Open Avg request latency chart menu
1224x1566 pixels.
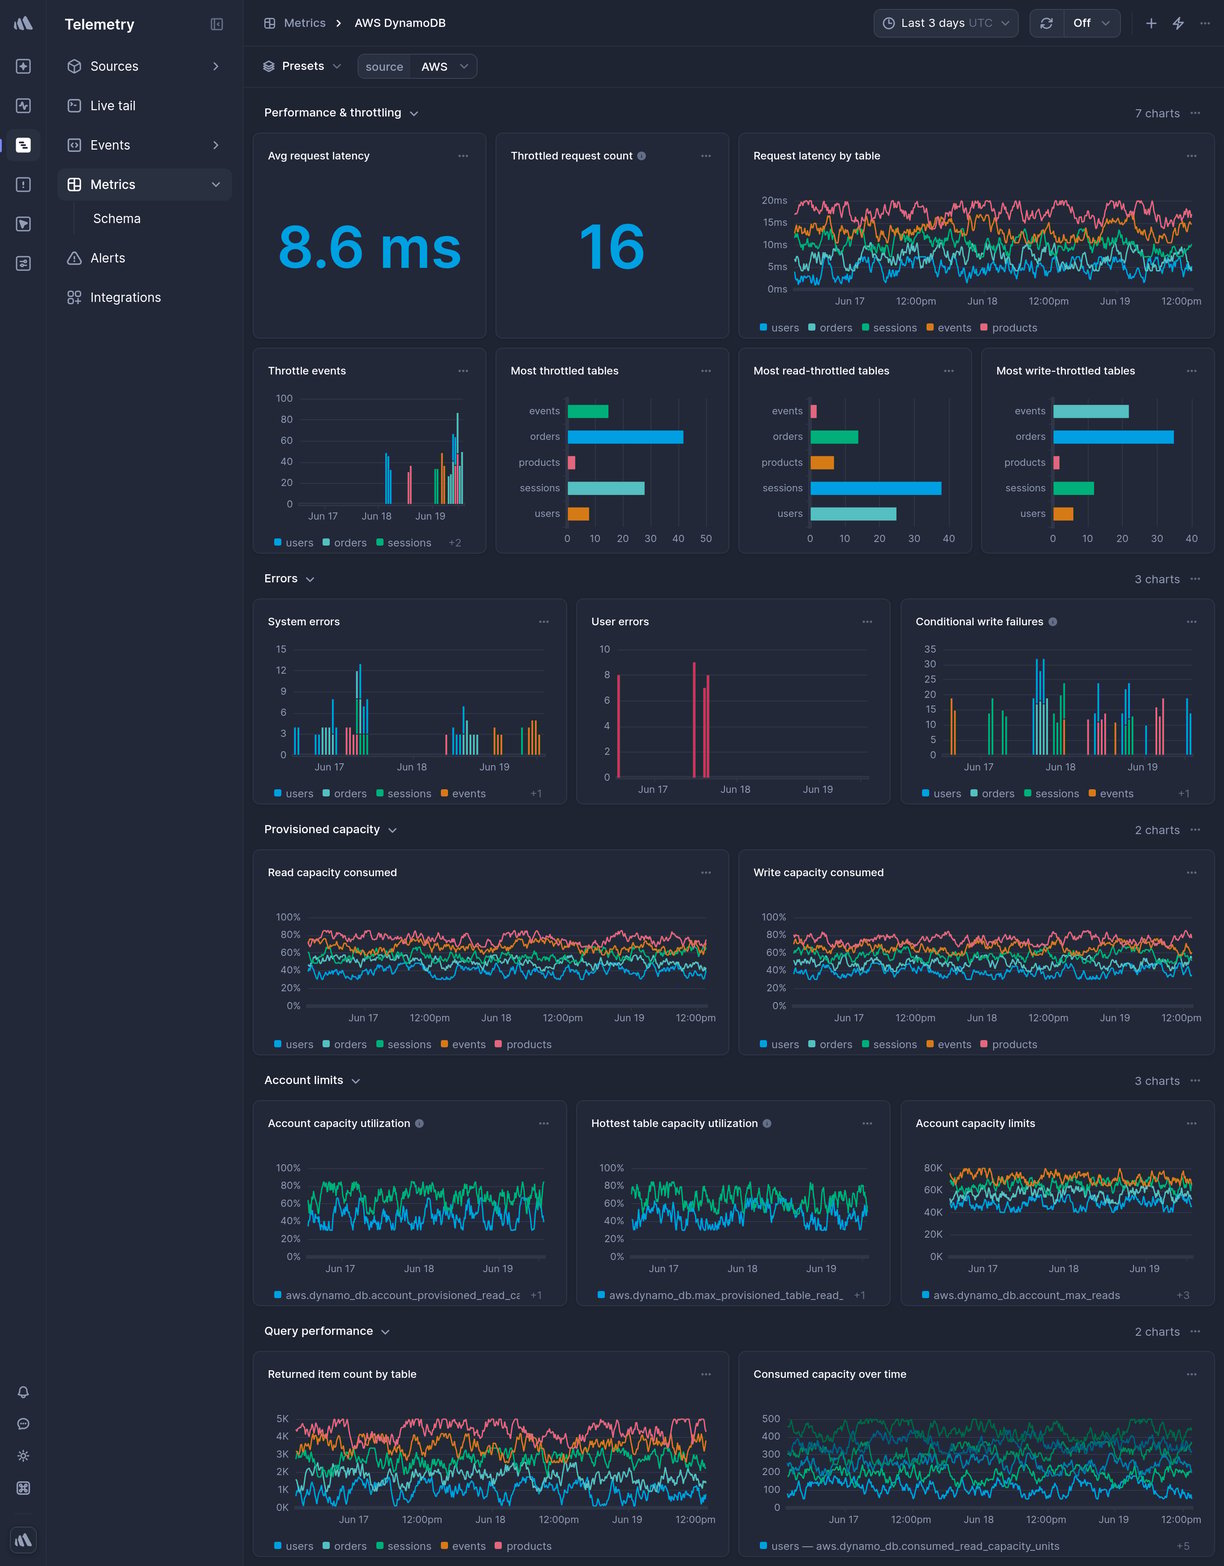pyautogui.click(x=463, y=156)
